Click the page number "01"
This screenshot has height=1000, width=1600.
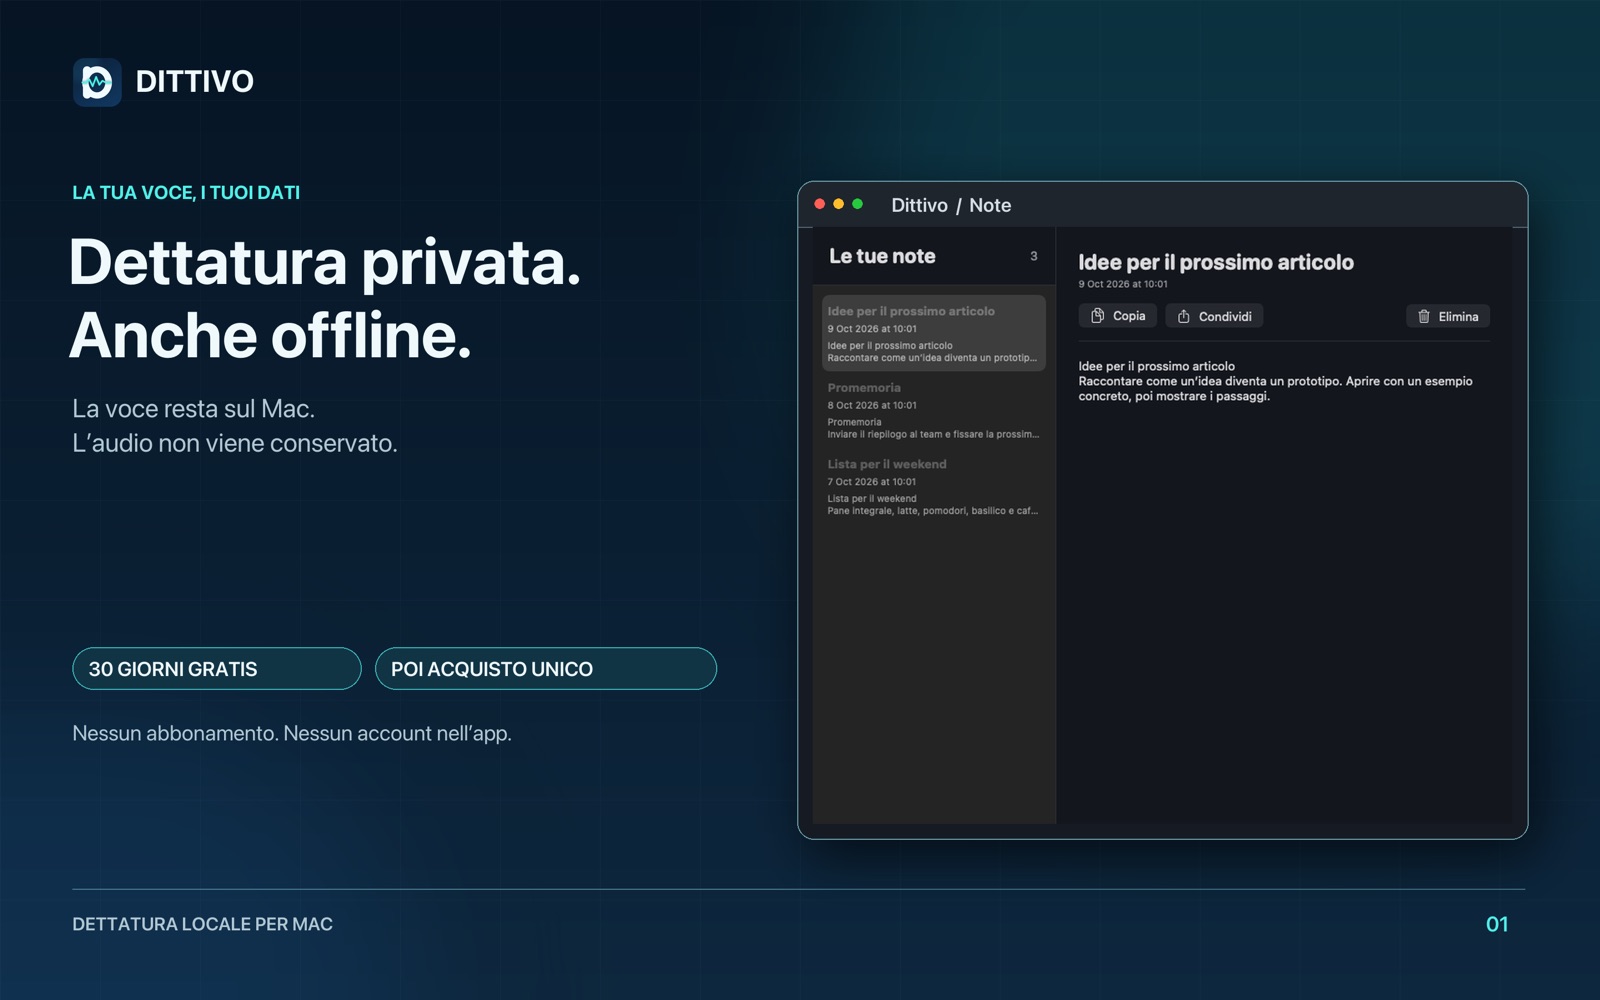click(1497, 924)
